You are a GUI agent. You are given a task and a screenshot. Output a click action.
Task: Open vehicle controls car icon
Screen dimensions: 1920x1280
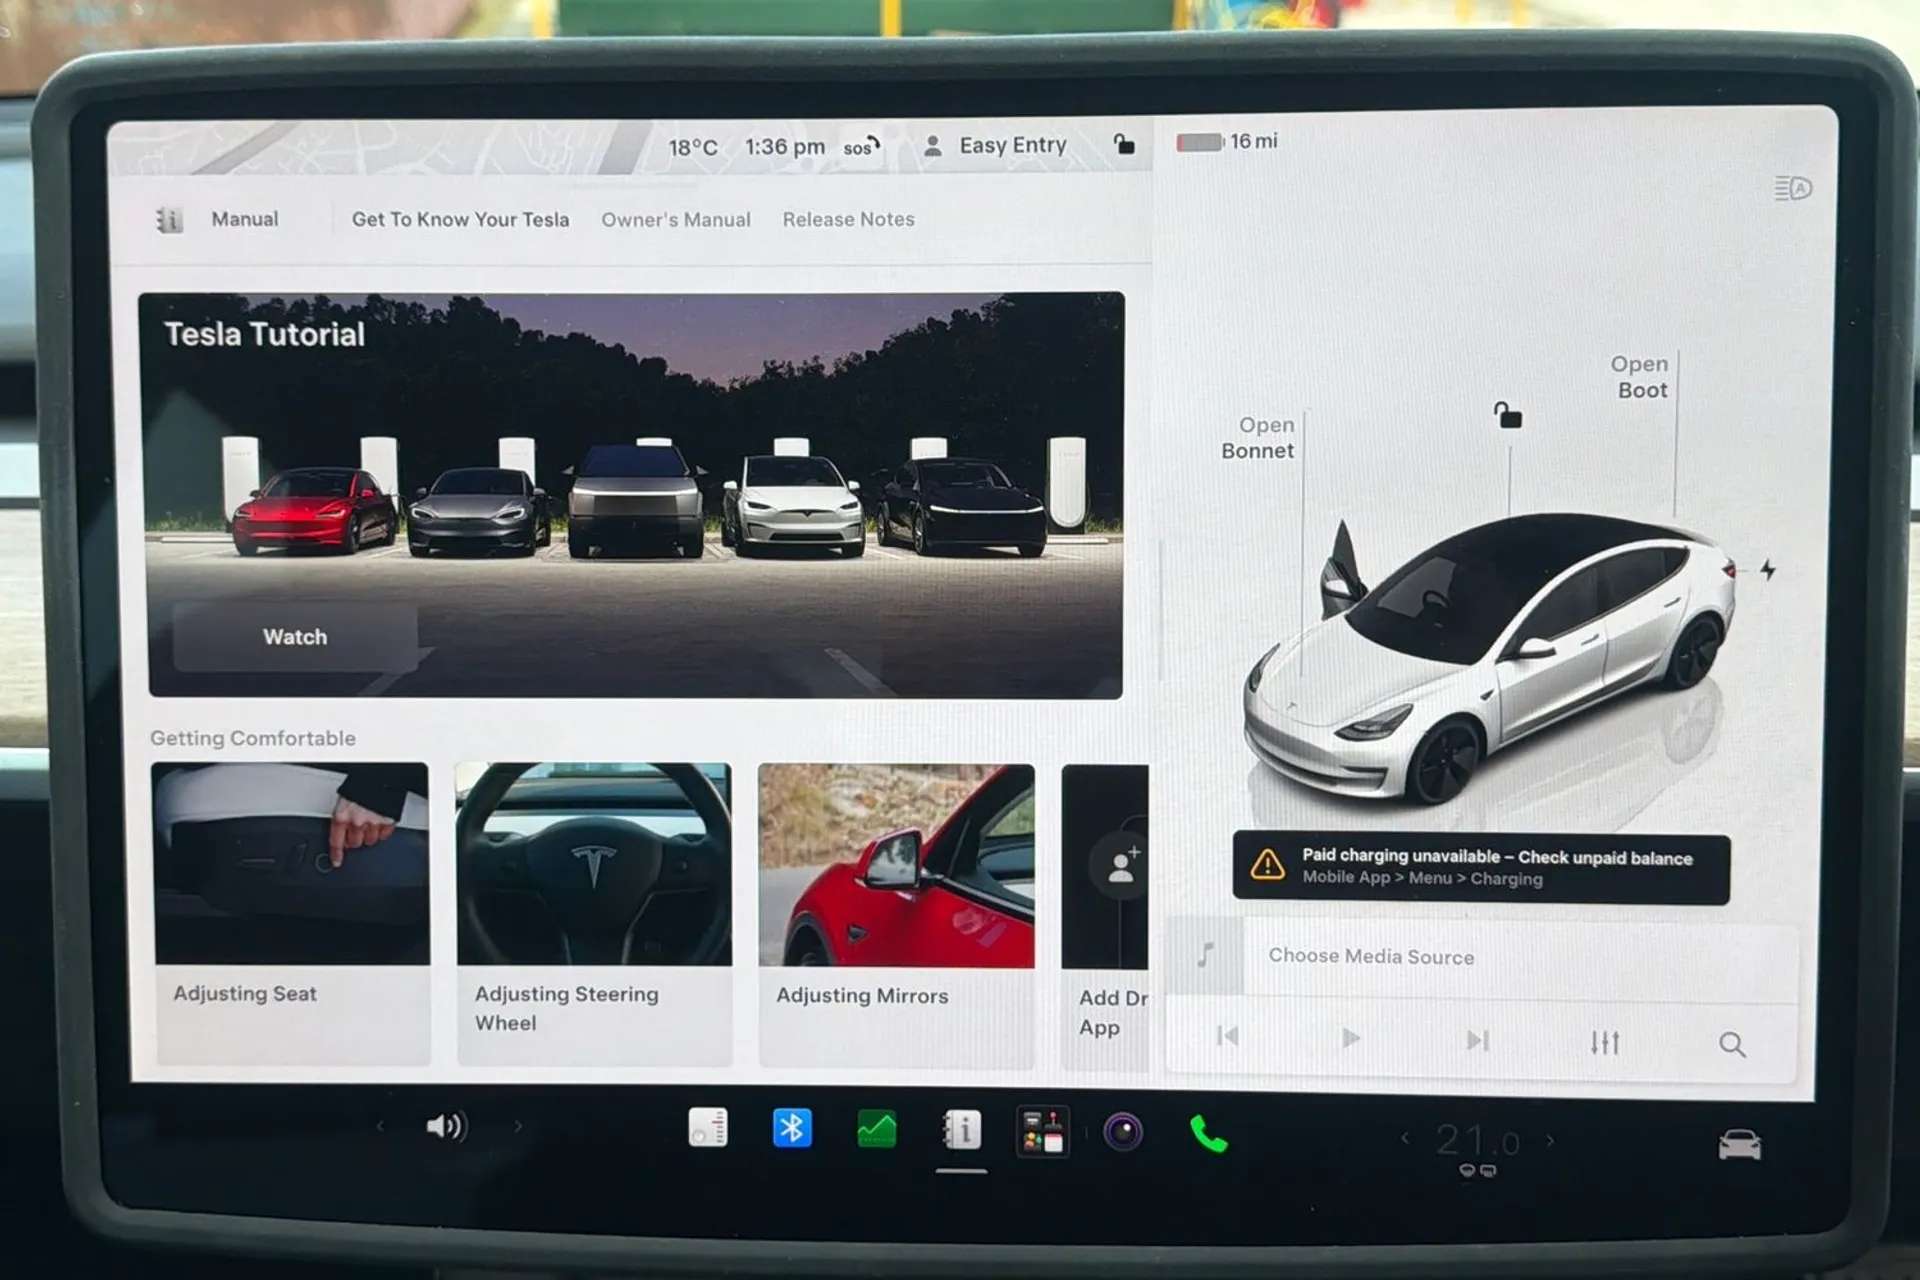(1740, 1144)
